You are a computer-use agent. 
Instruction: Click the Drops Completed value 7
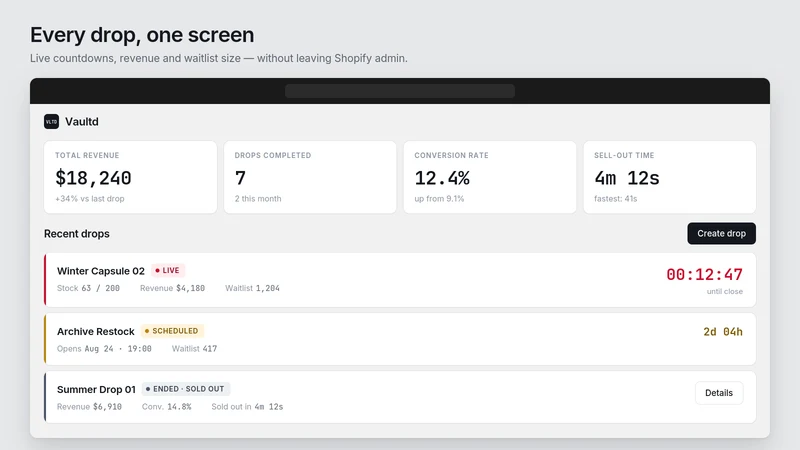click(x=240, y=178)
